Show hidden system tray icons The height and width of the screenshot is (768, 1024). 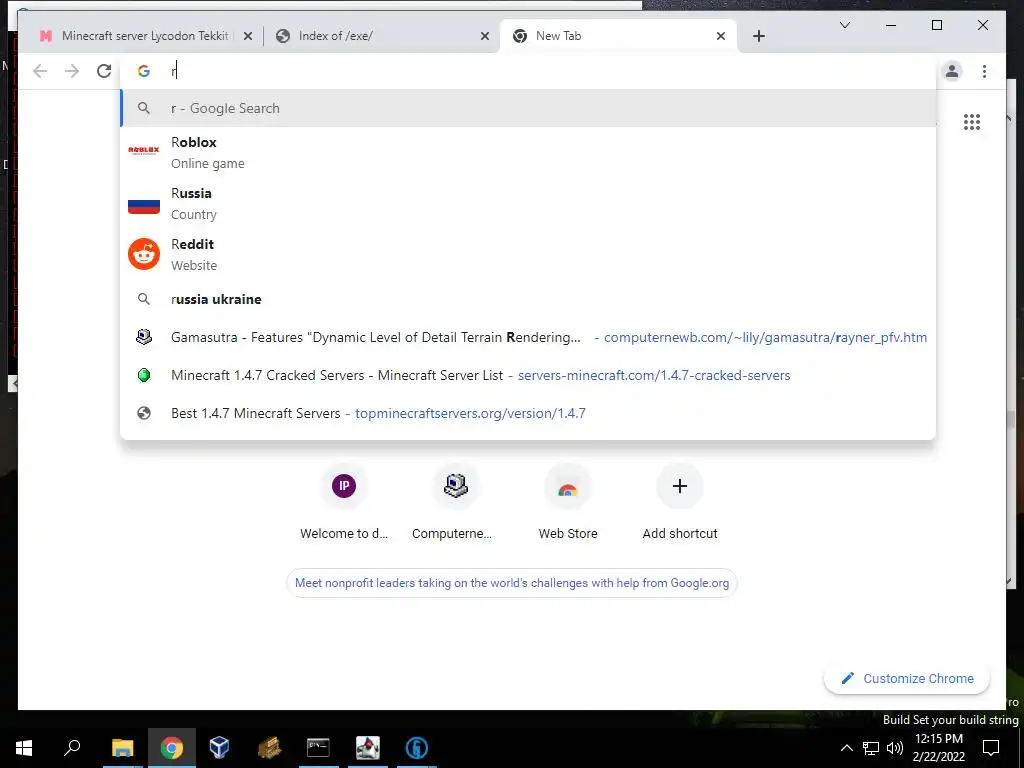point(846,748)
